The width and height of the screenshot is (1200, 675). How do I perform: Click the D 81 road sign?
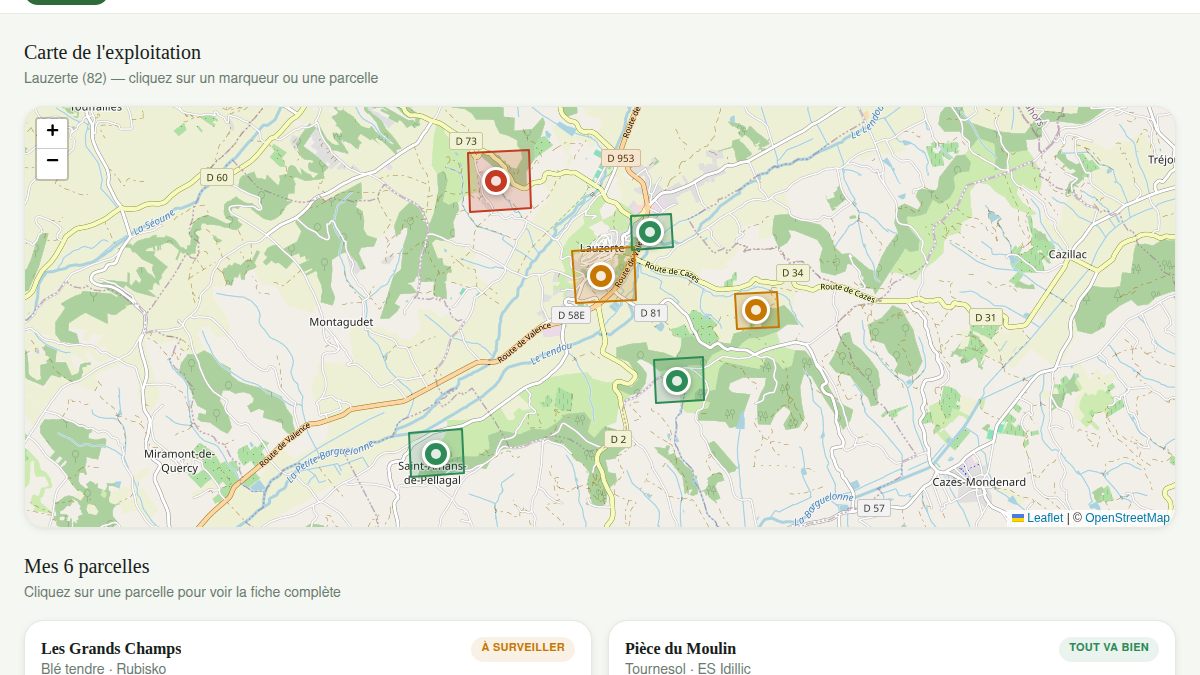point(650,313)
